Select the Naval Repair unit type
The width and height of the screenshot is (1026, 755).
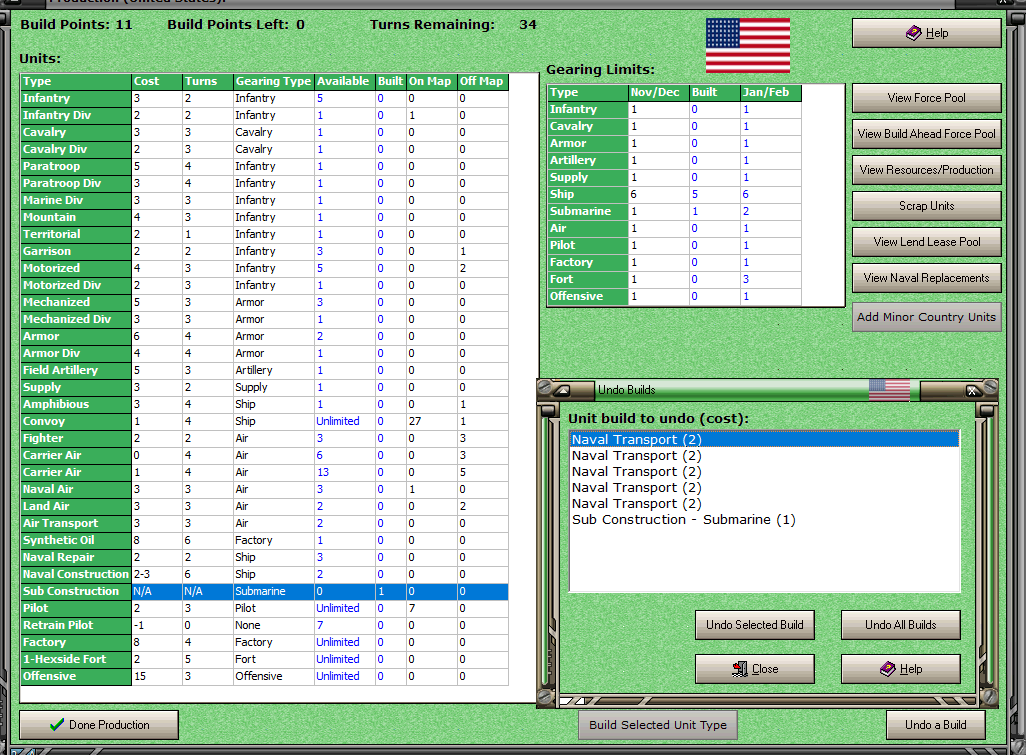coord(76,557)
